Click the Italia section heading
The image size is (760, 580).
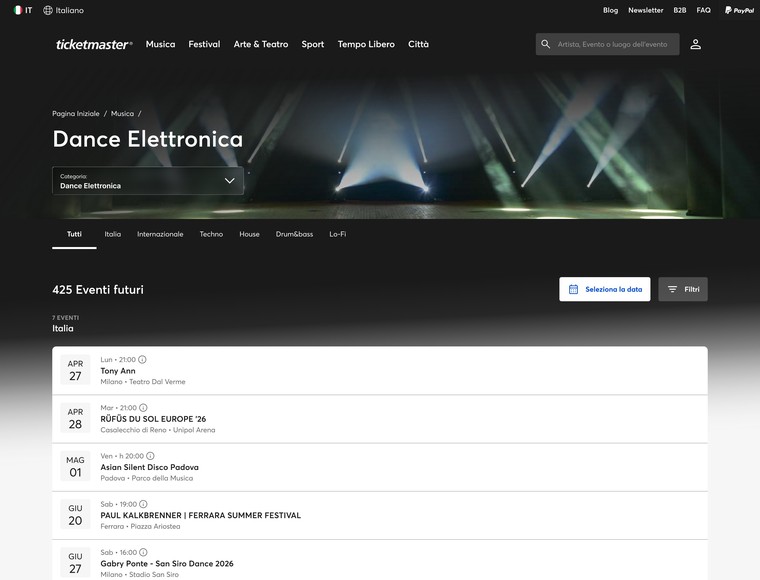click(x=63, y=329)
